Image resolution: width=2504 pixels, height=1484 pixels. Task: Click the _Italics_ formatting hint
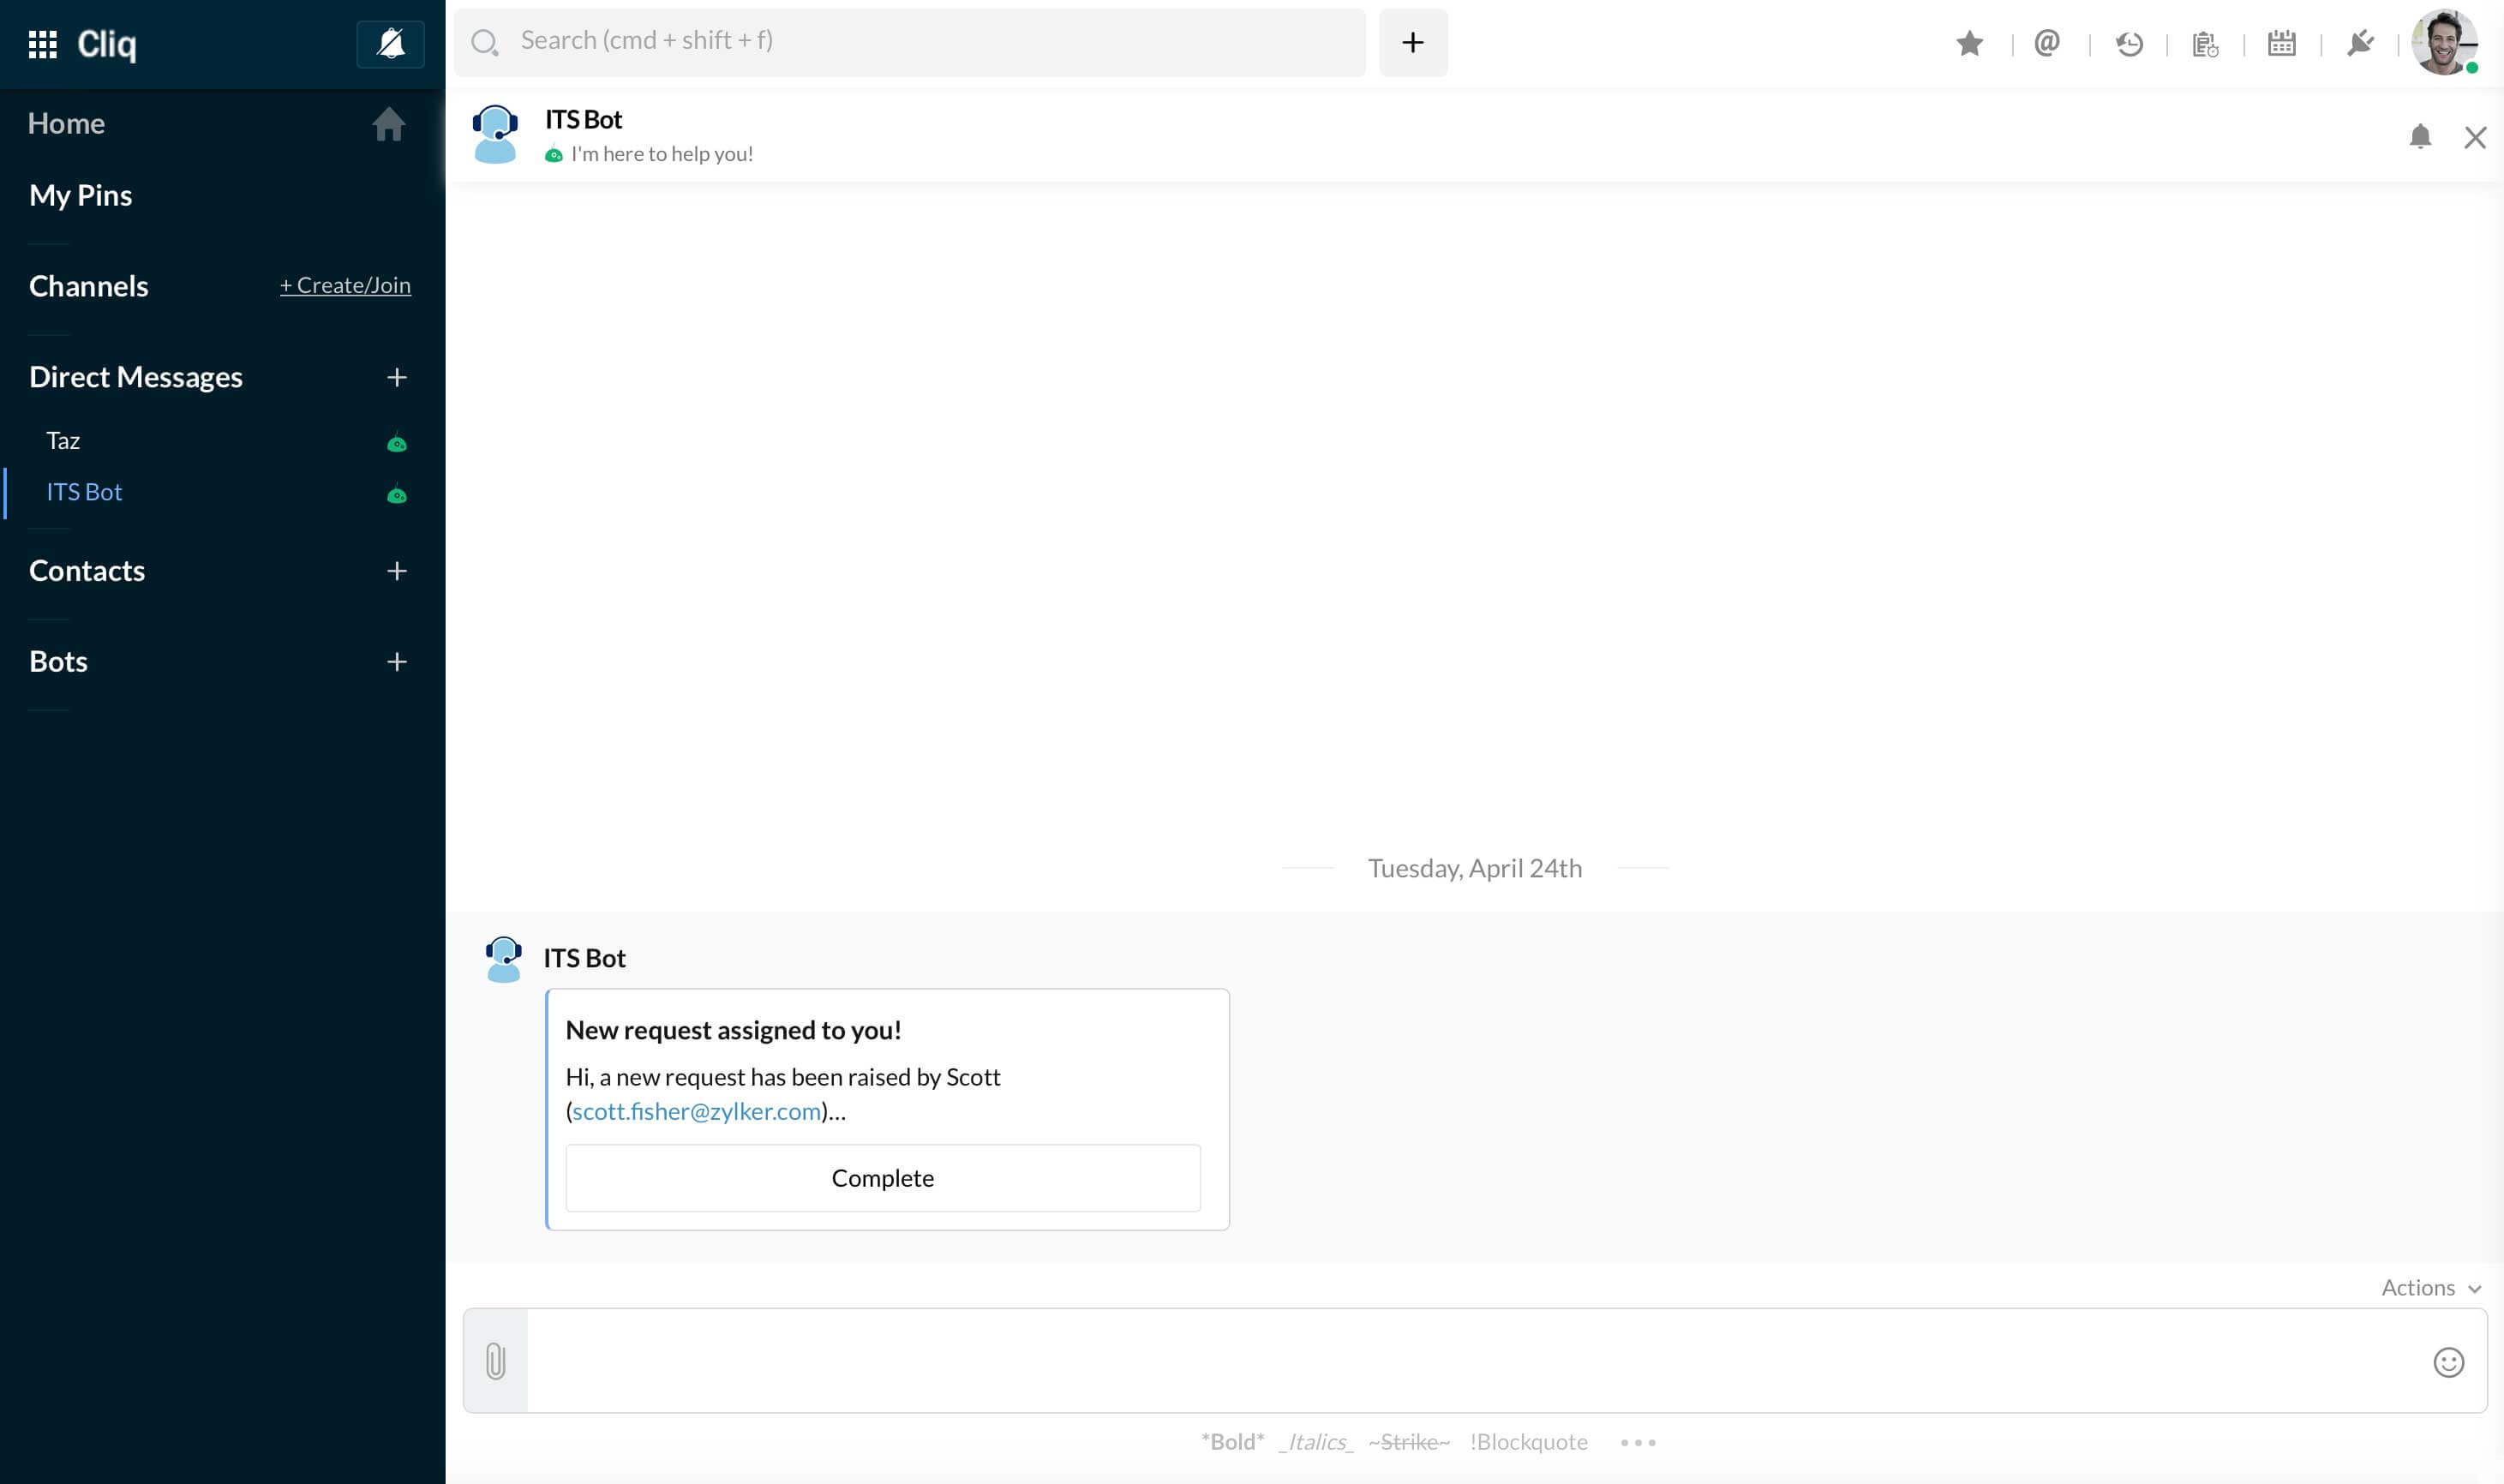[1315, 1442]
